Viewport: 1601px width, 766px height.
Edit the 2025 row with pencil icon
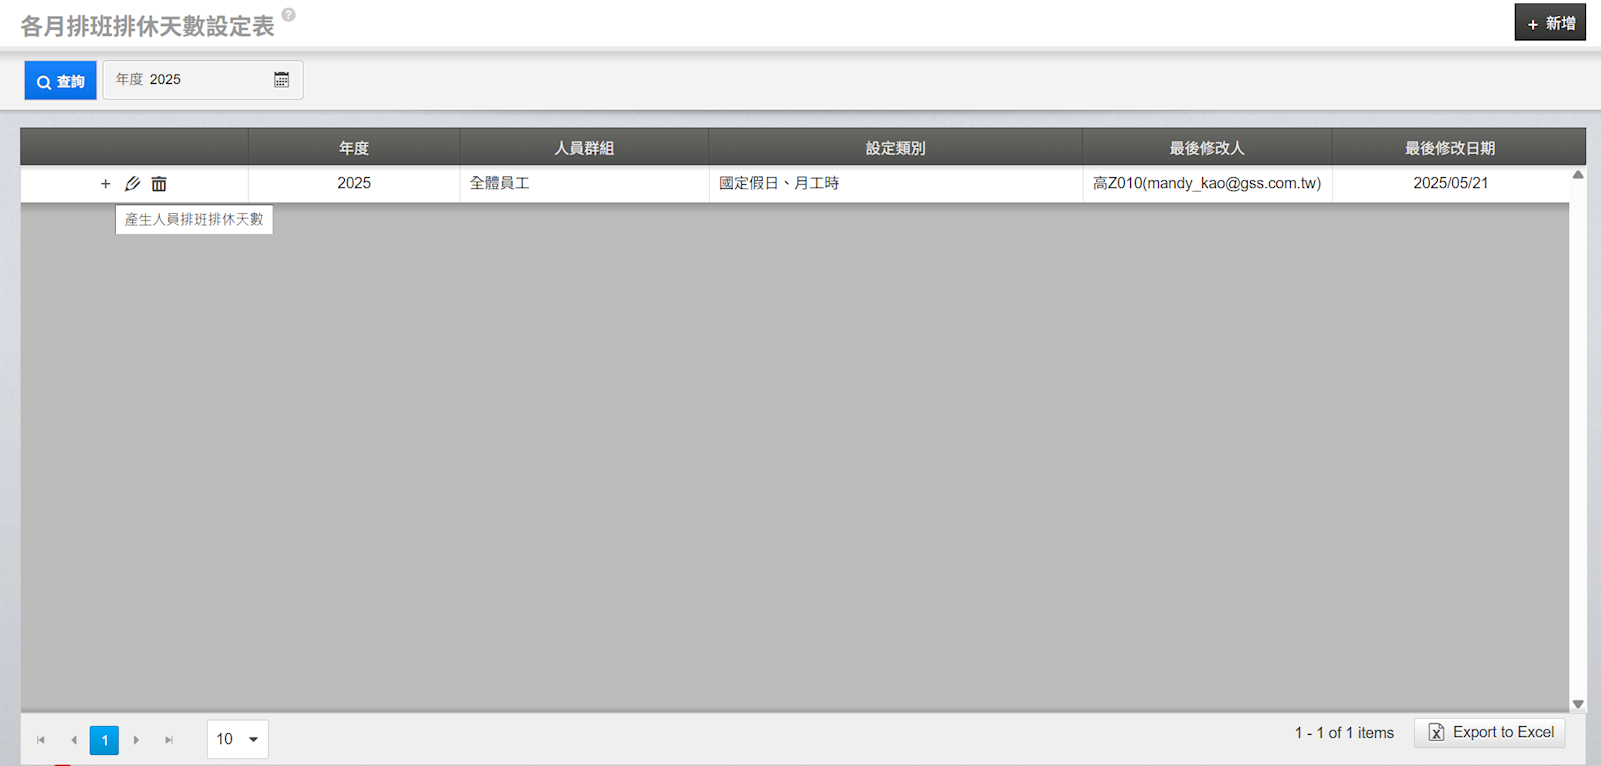click(x=132, y=184)
